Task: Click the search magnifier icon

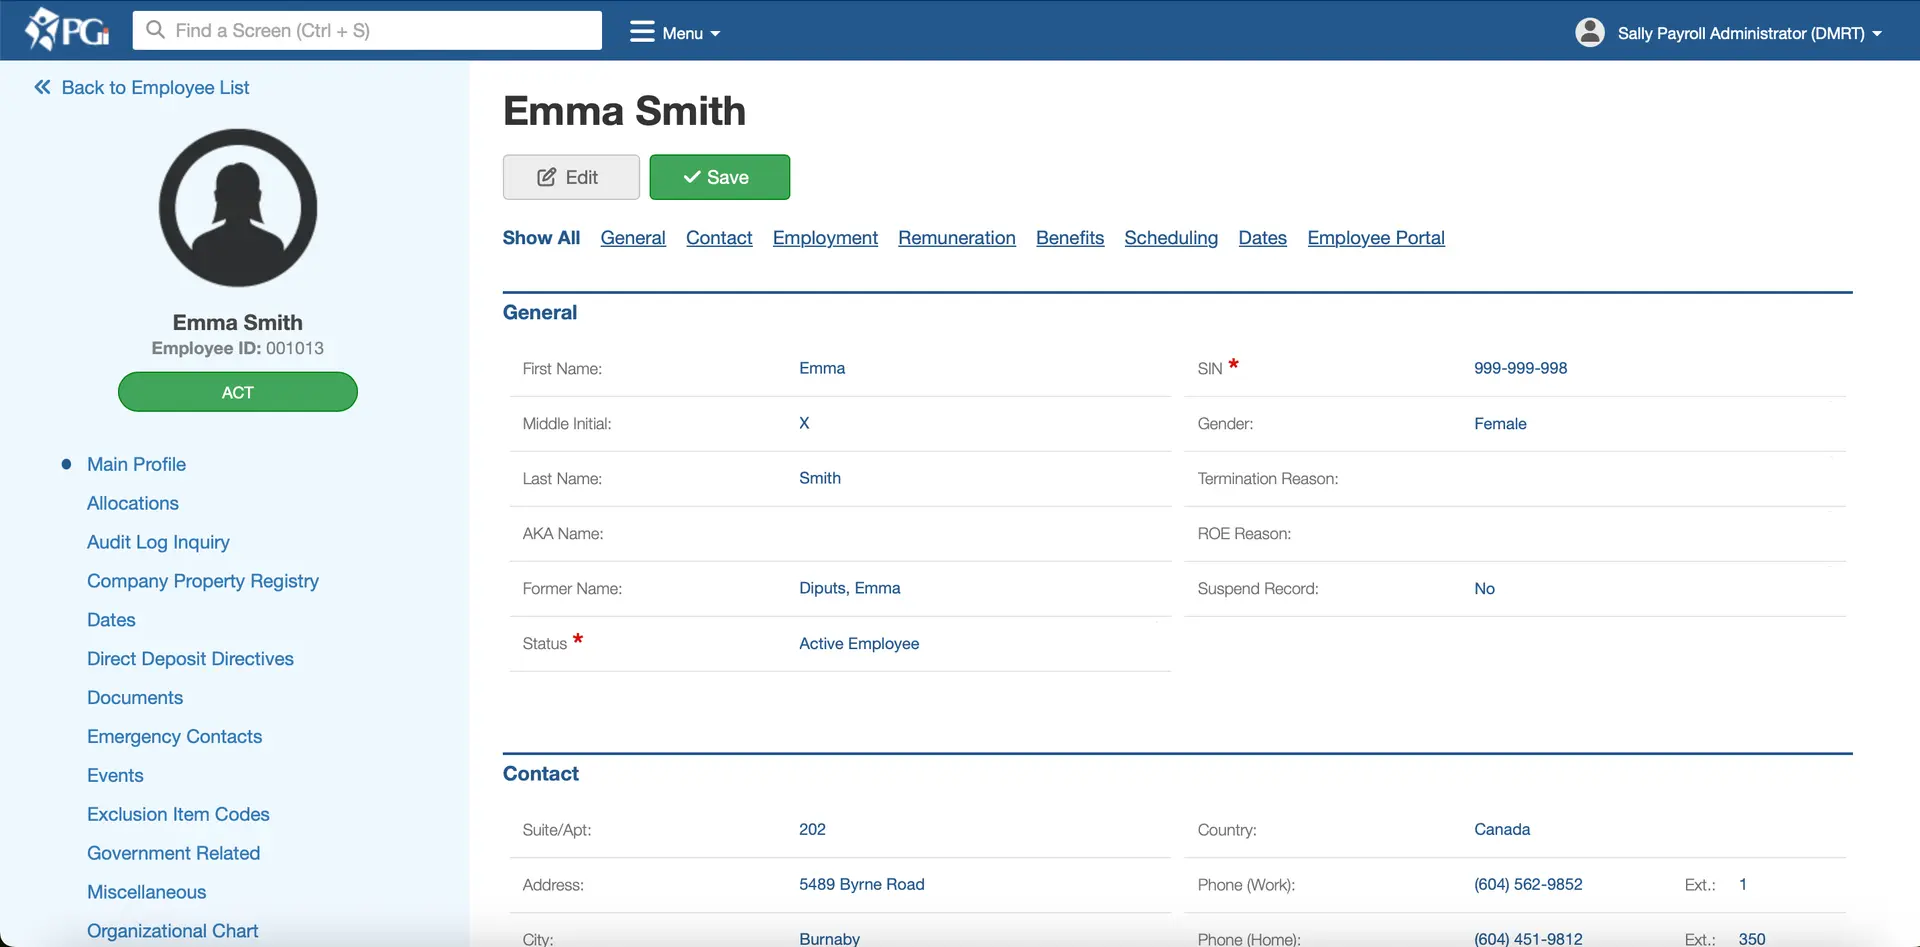Action: tap(155, 30)
